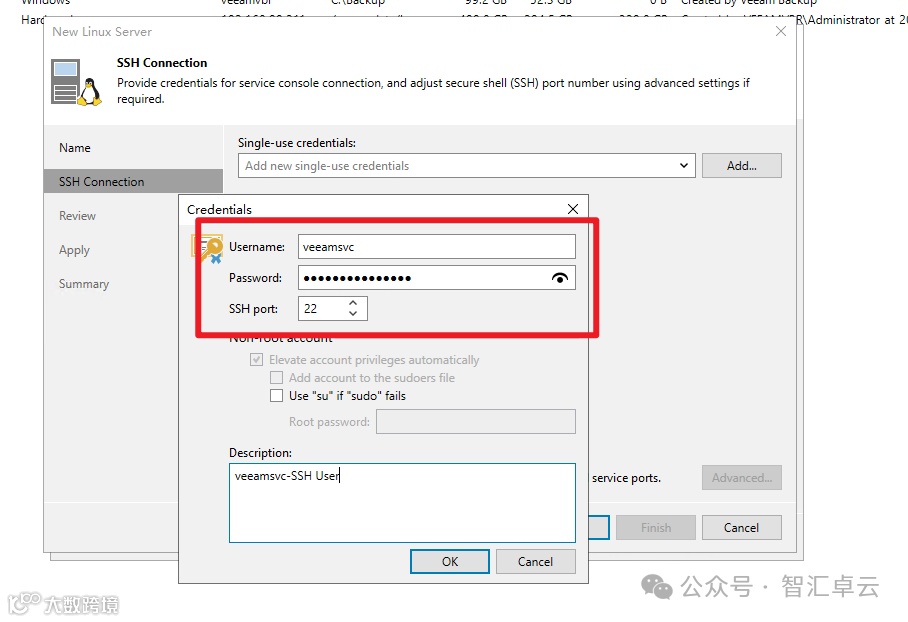908x622 pixels.
Task: Enable Use "su" if "sudo" fails
Action: [276, 396]
